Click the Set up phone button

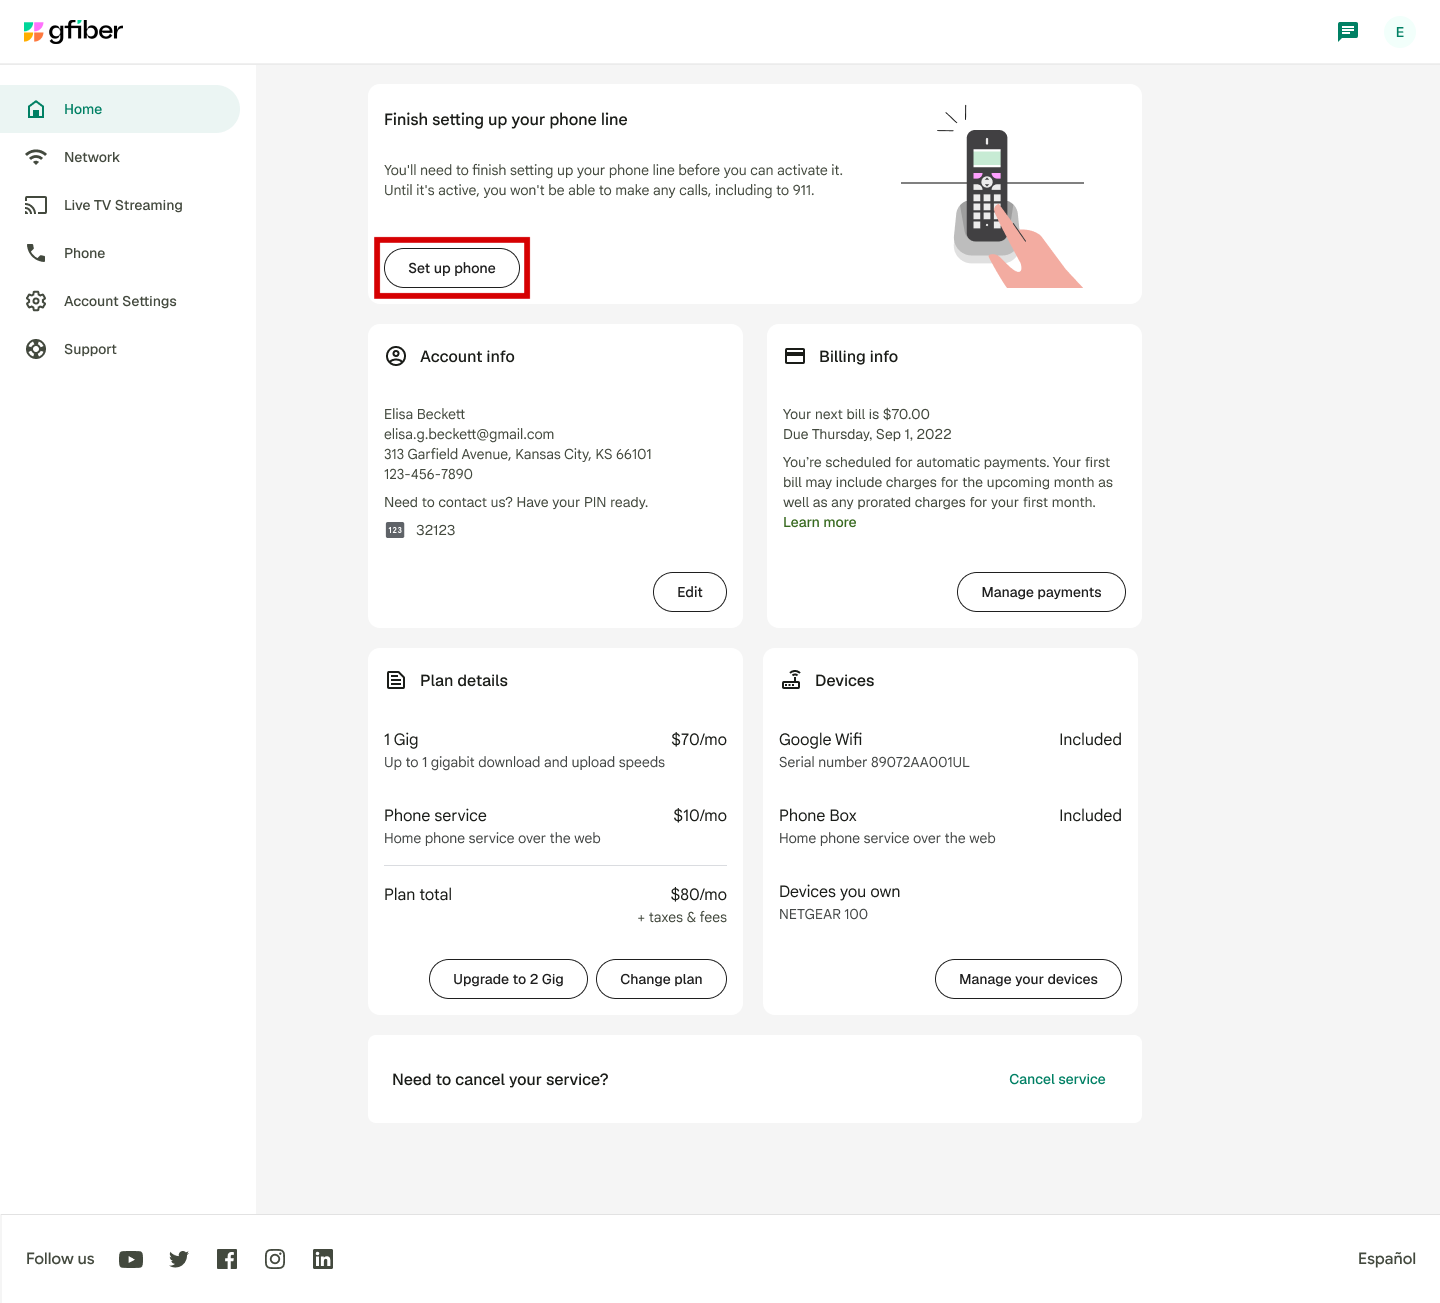(452, 268)
